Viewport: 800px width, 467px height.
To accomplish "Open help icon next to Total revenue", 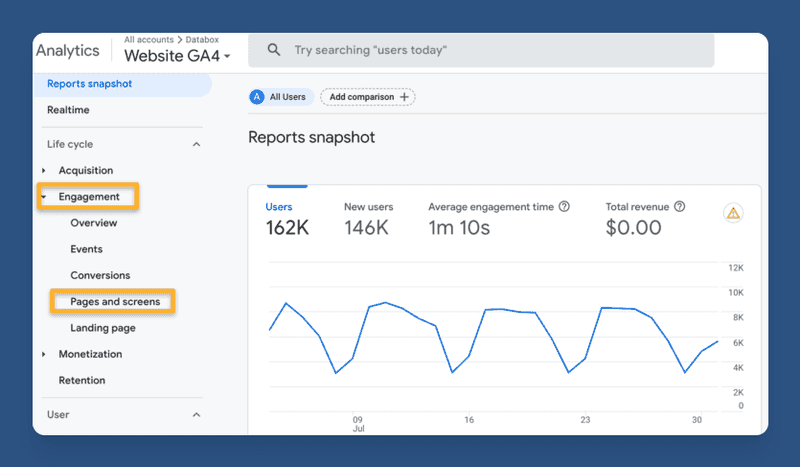I will point(680,207).
